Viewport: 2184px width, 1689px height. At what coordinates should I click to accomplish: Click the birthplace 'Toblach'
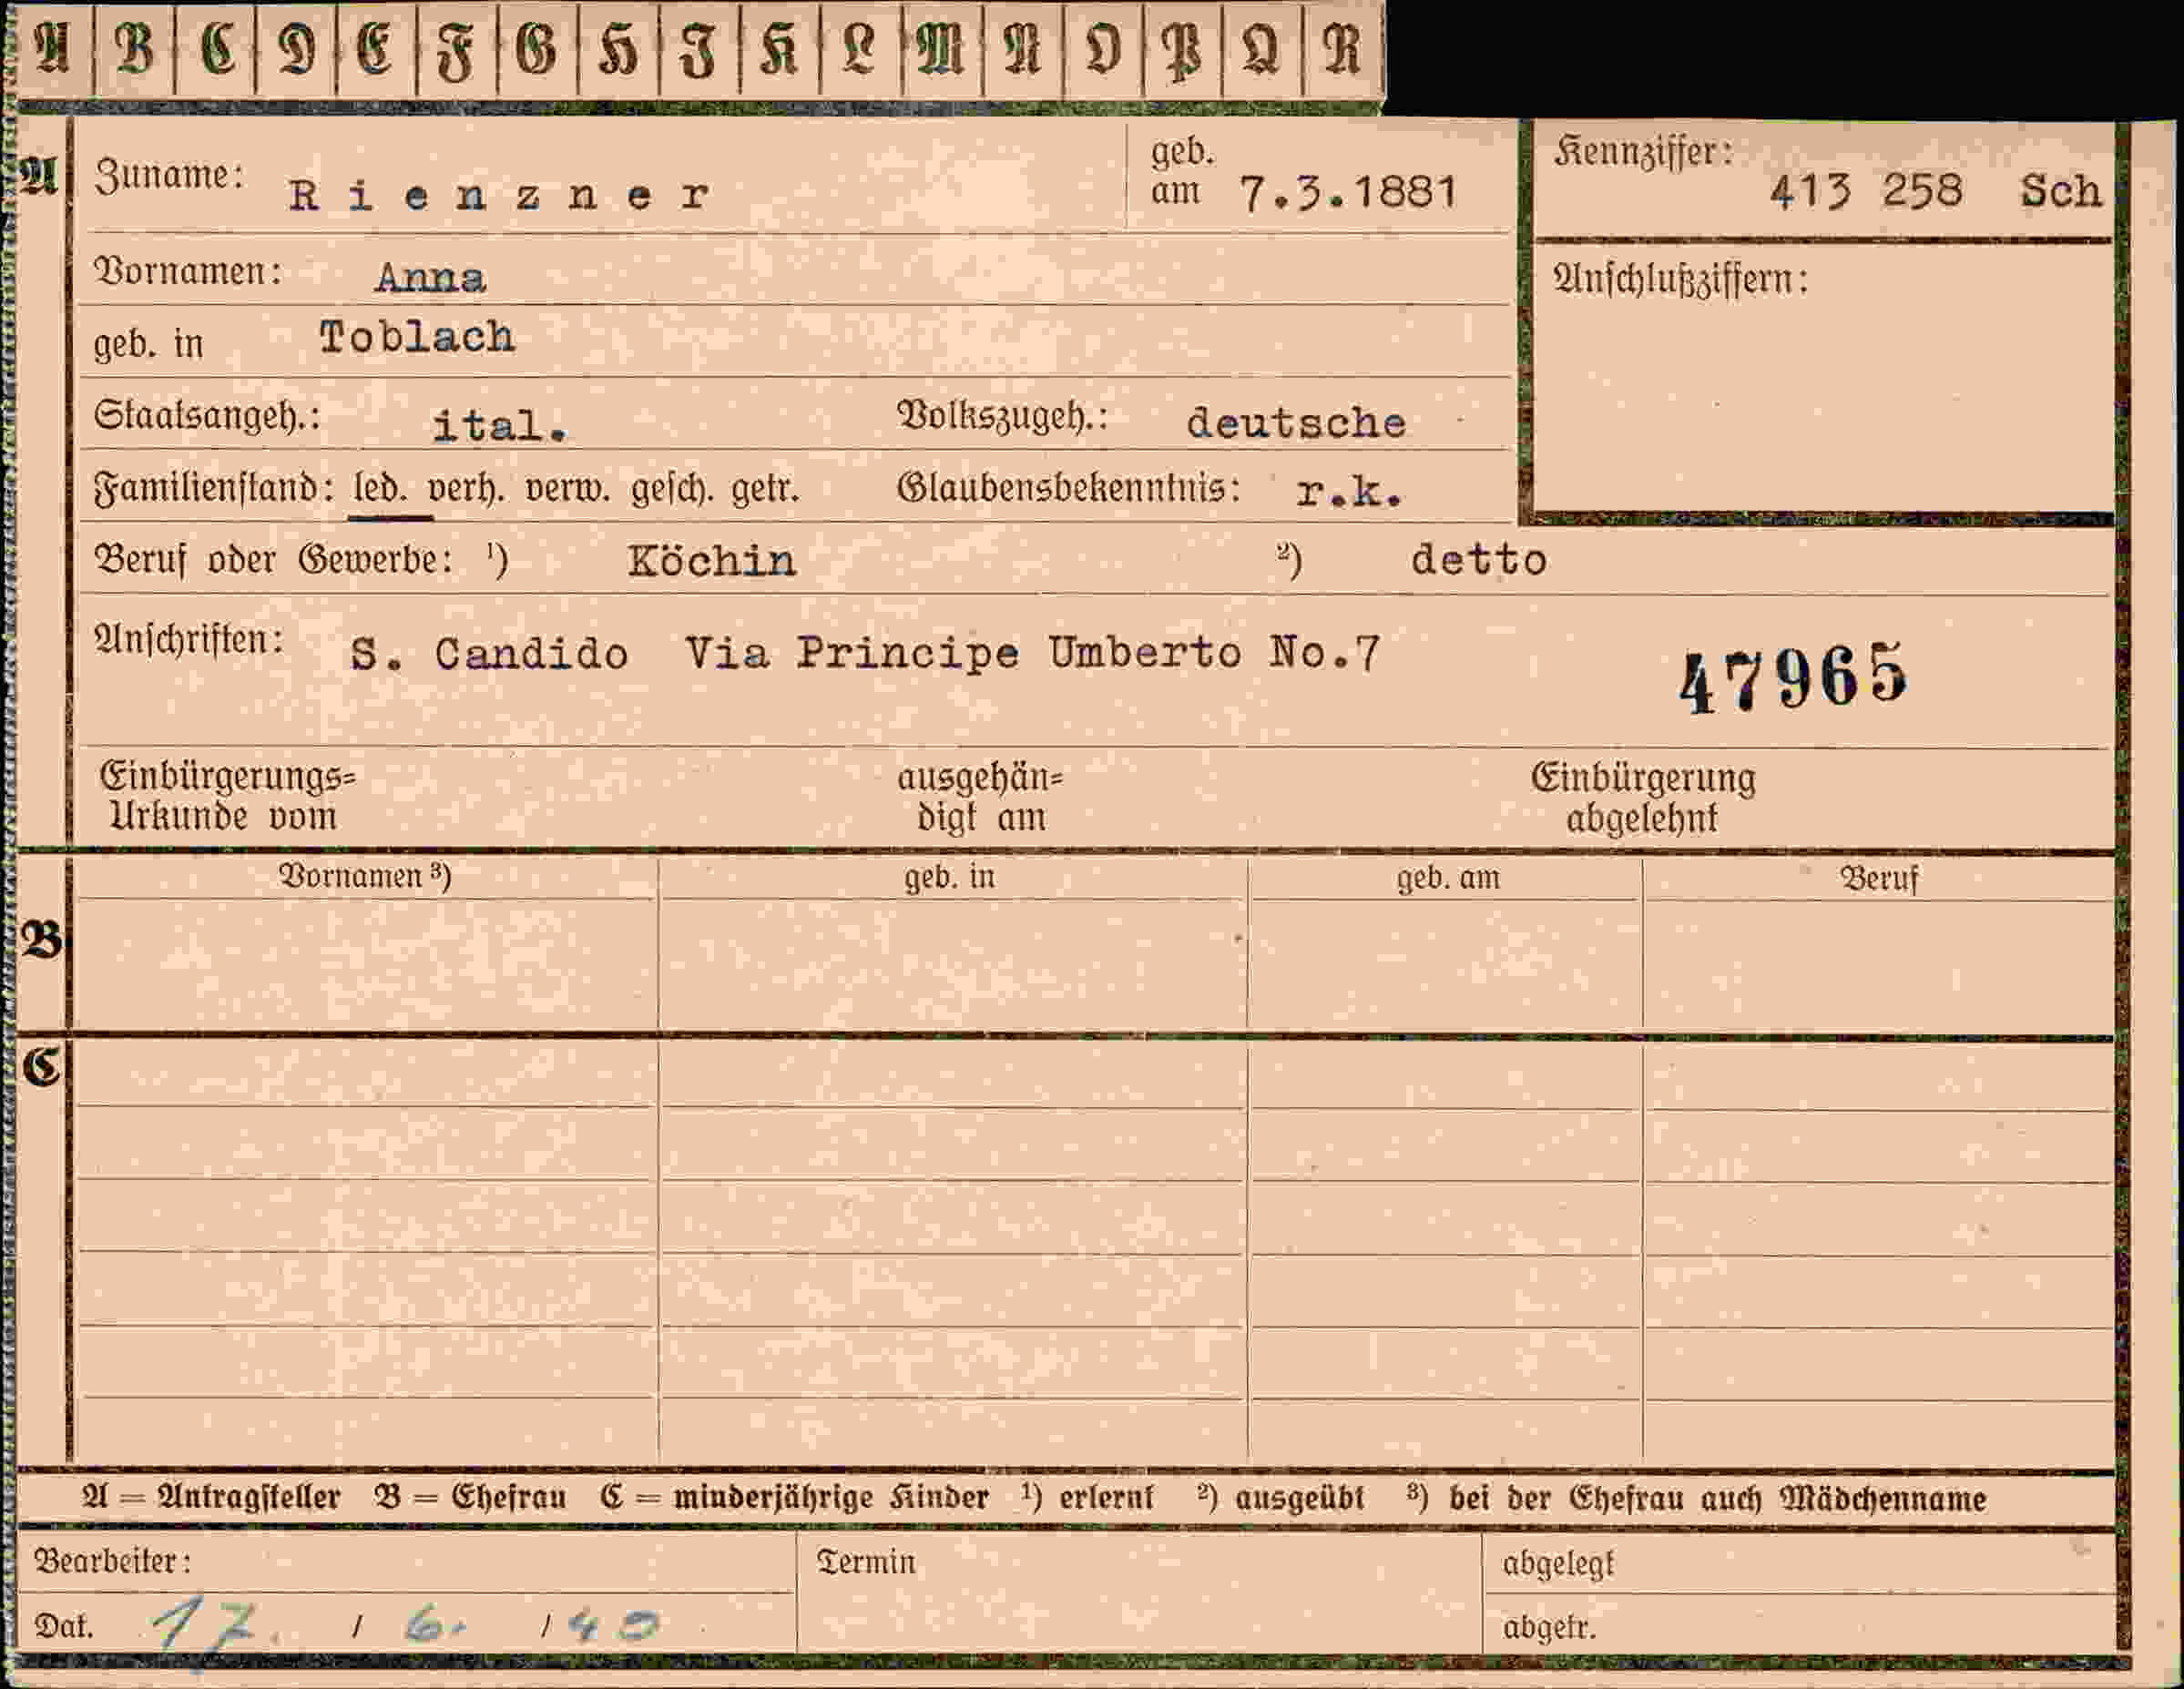coord(416,338)
